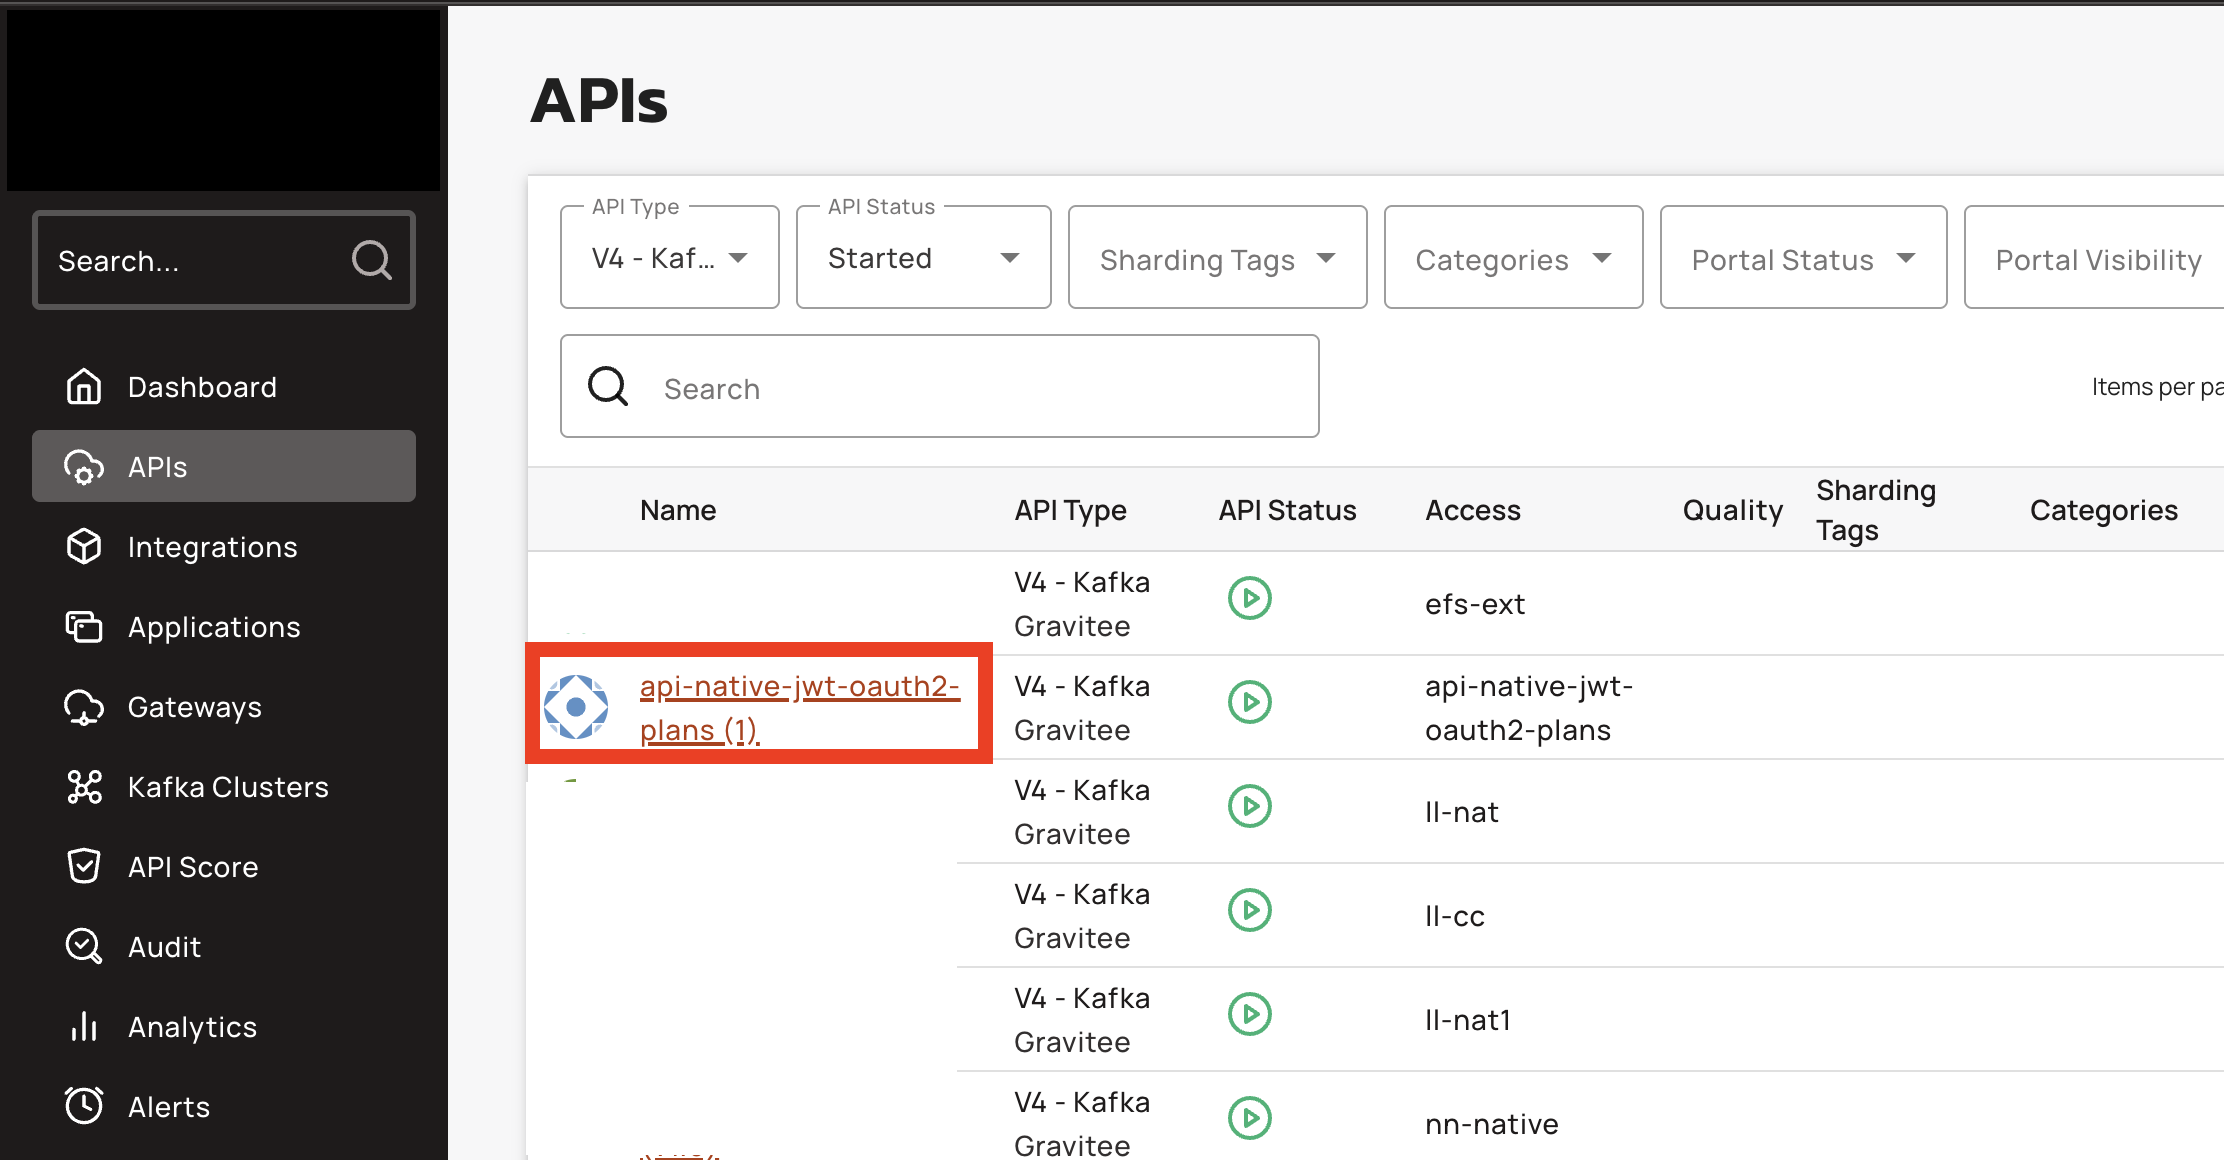Open the Applications section icon
This screenshot has width=2224, height=1160.
(84, 627)
